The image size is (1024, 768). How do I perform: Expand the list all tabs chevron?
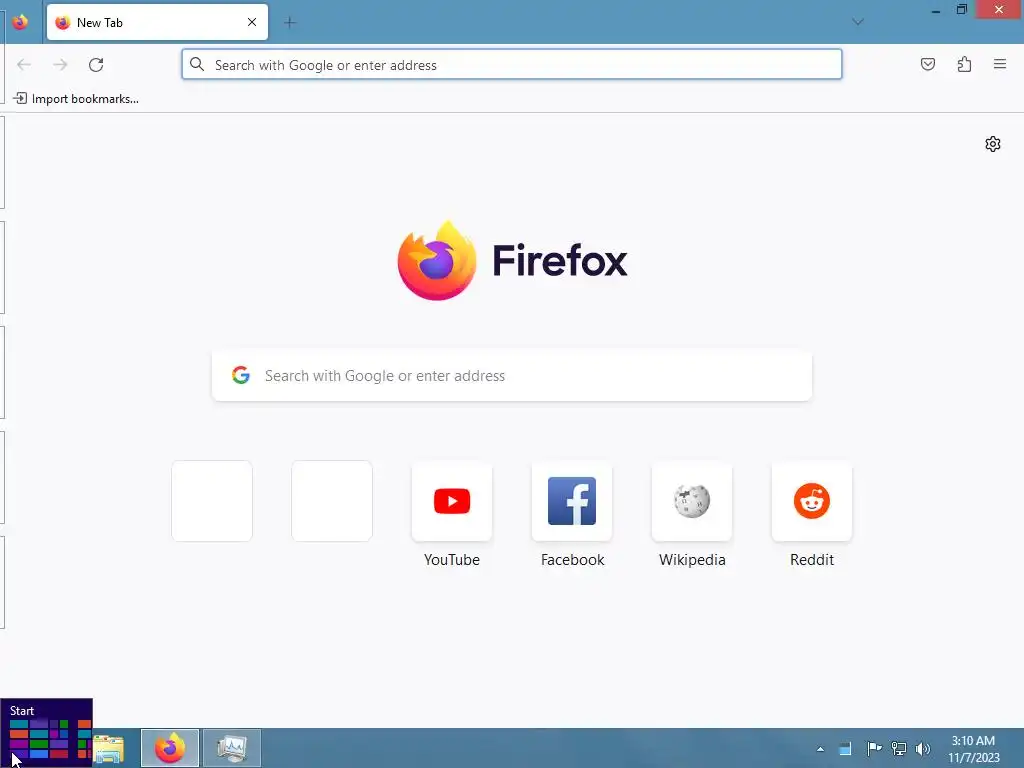(857, 22)
